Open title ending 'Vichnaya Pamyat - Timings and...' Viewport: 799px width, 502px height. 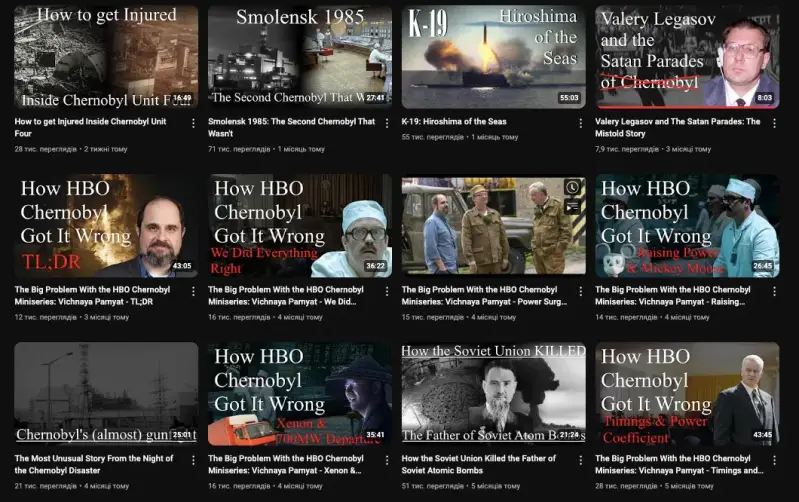pyautogui.click(x=679, y=464)
